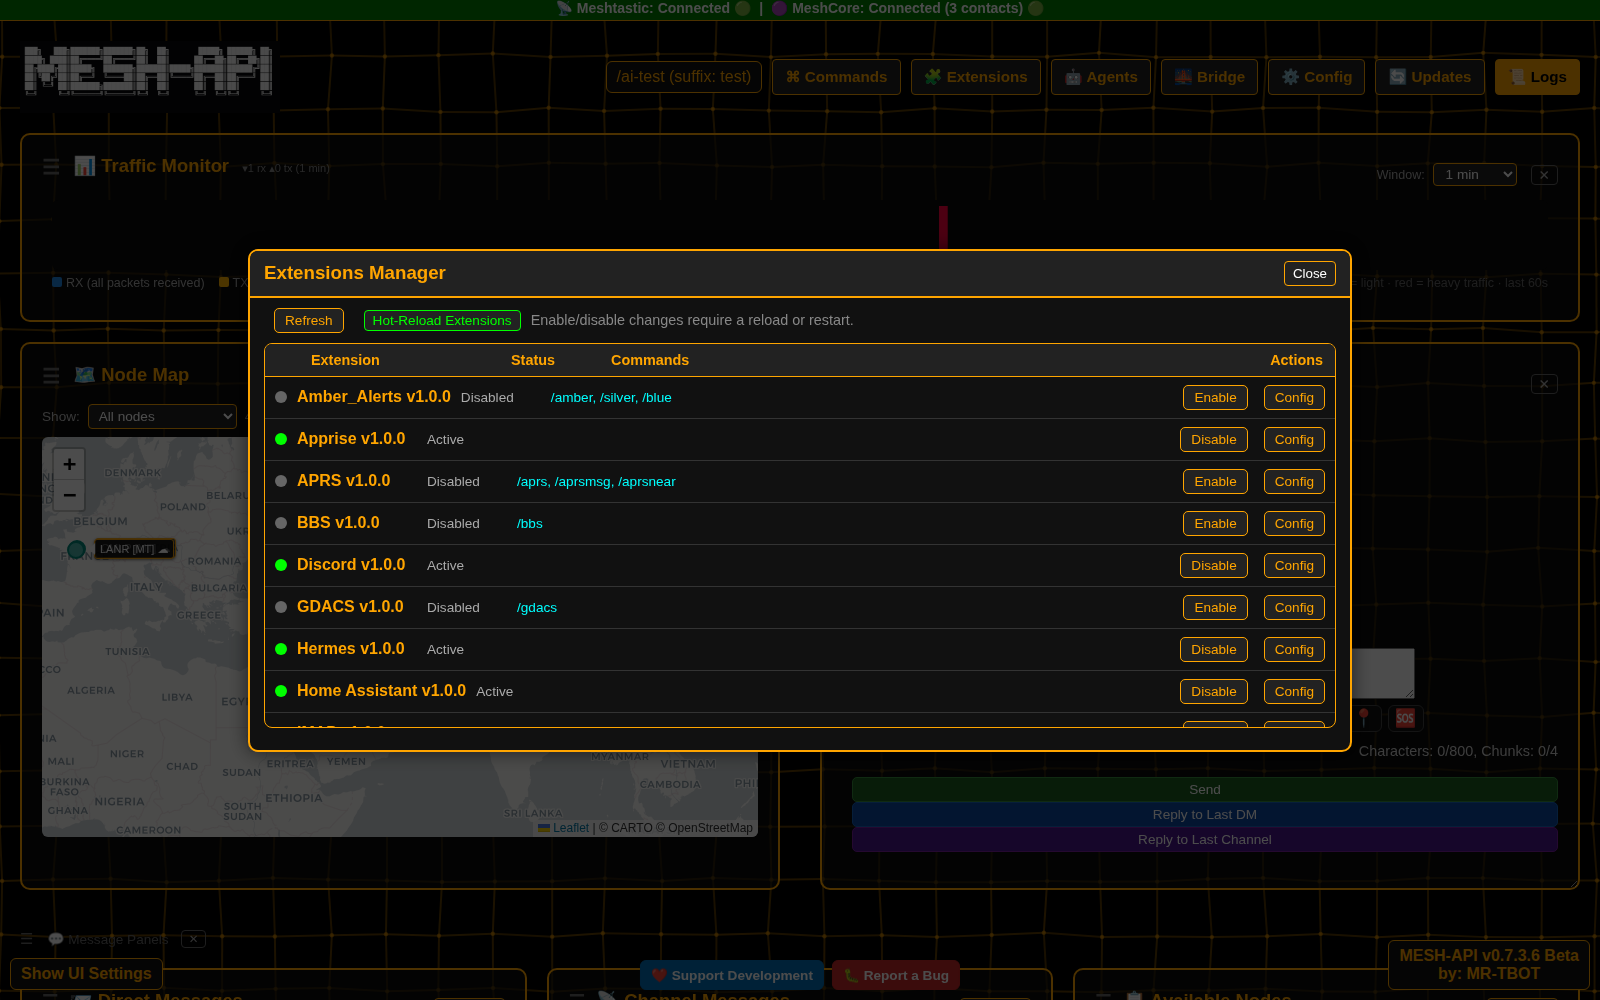
Task: Click the RX legend color swatch
Action: point(57,282)
